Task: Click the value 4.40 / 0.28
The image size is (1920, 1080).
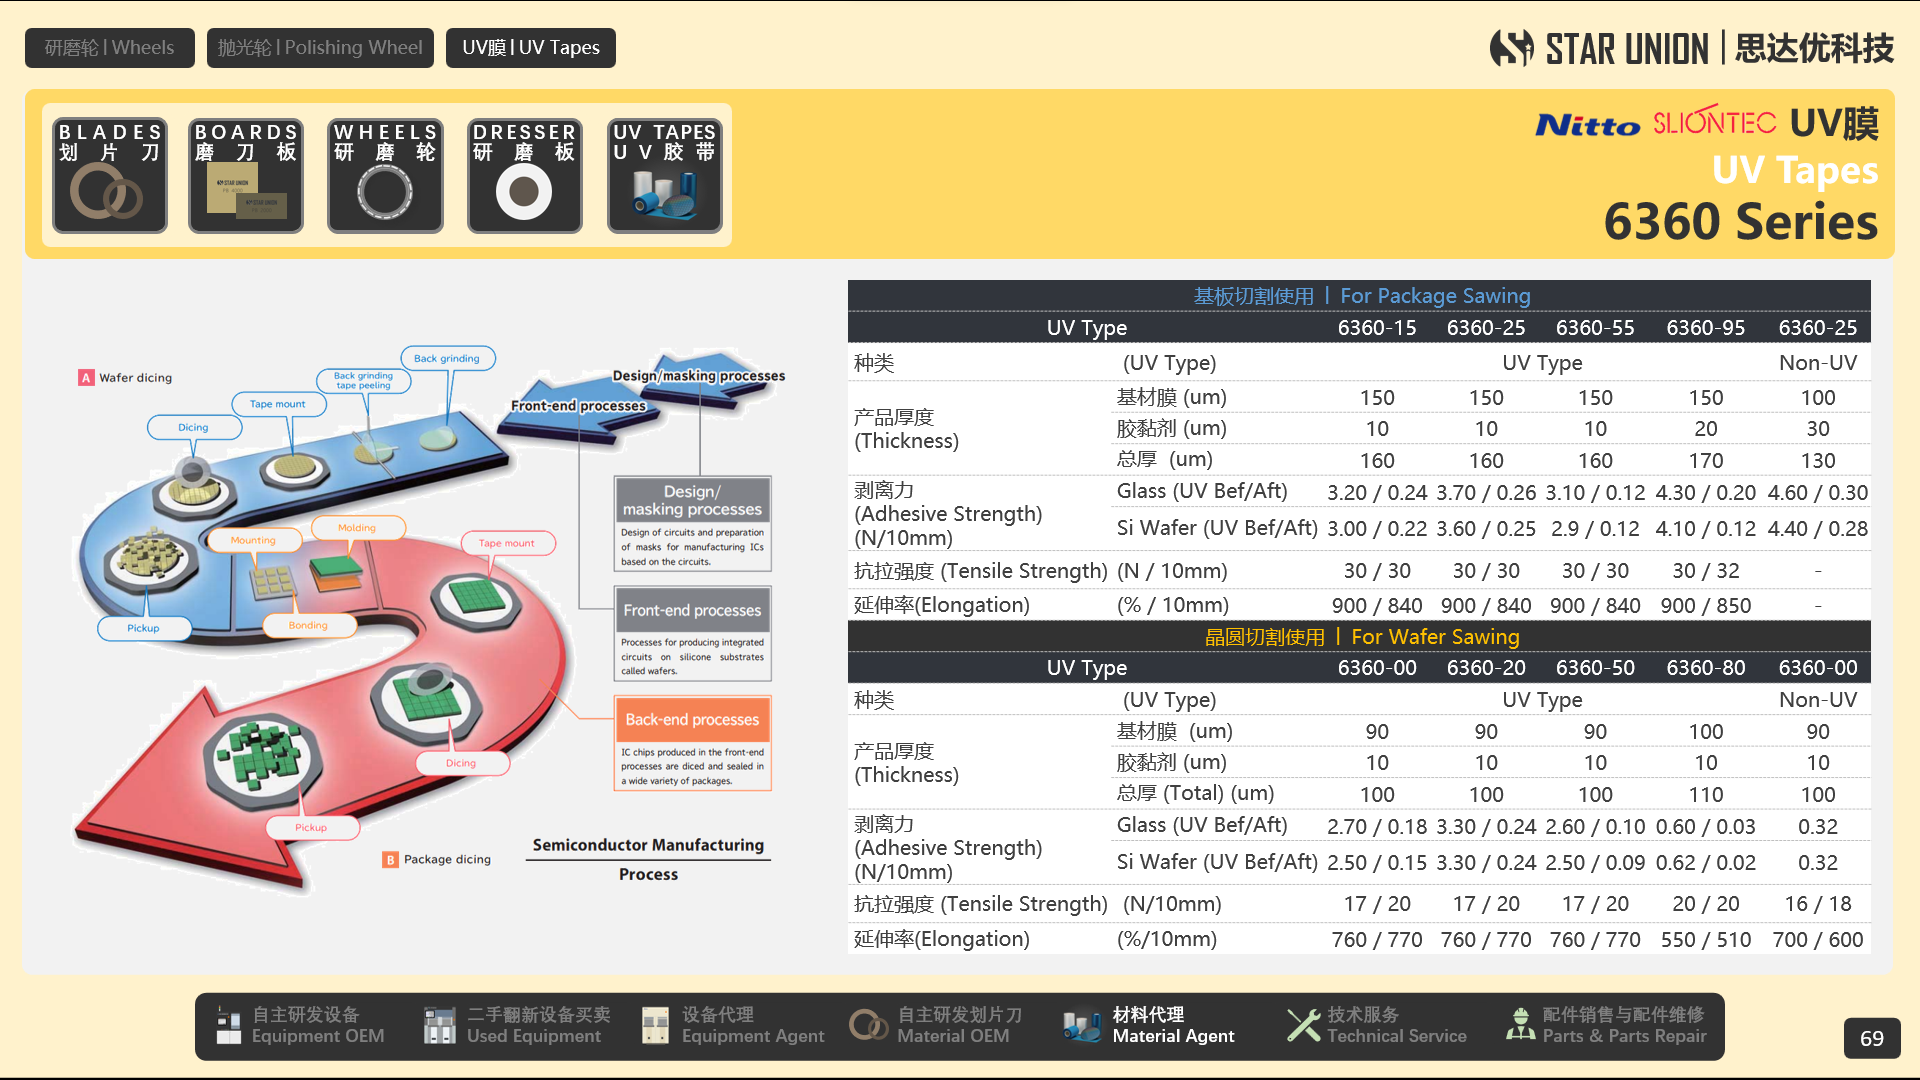Action: (1817, 529)
